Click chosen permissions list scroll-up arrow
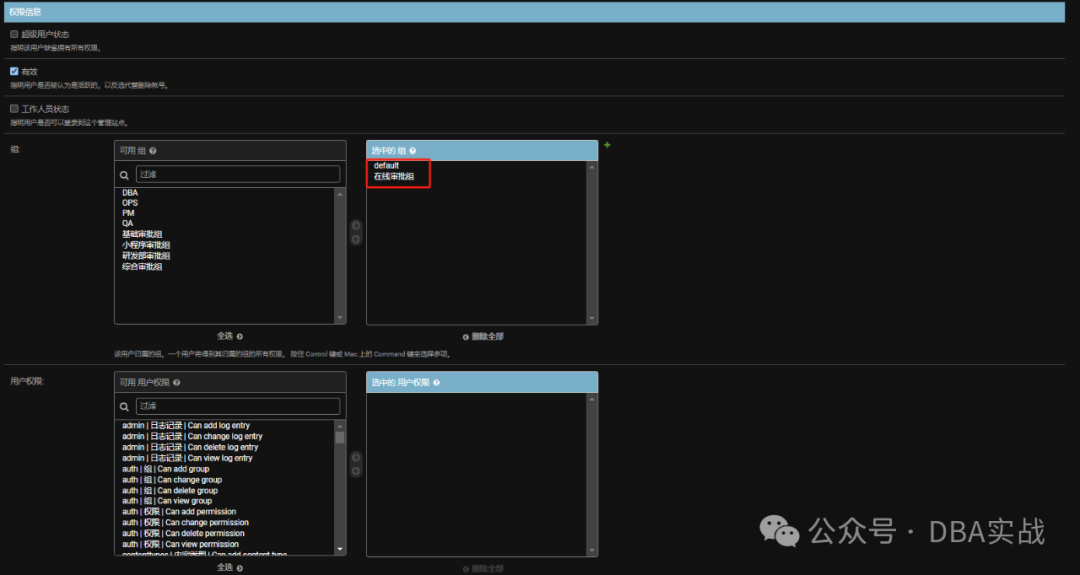 point(592,399)
